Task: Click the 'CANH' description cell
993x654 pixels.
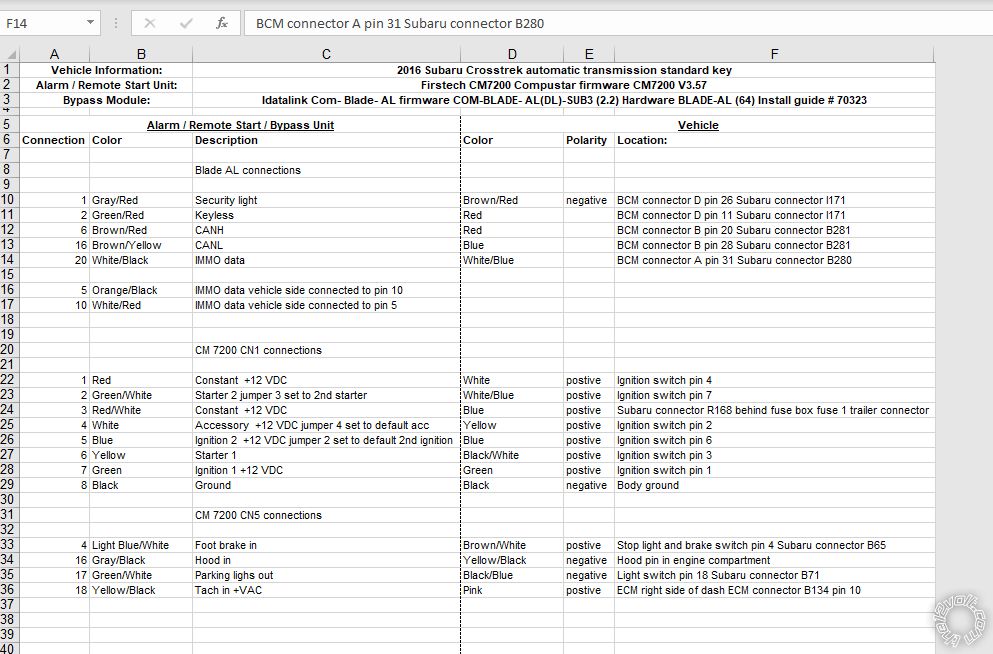Action: click(x=326, y=230)
